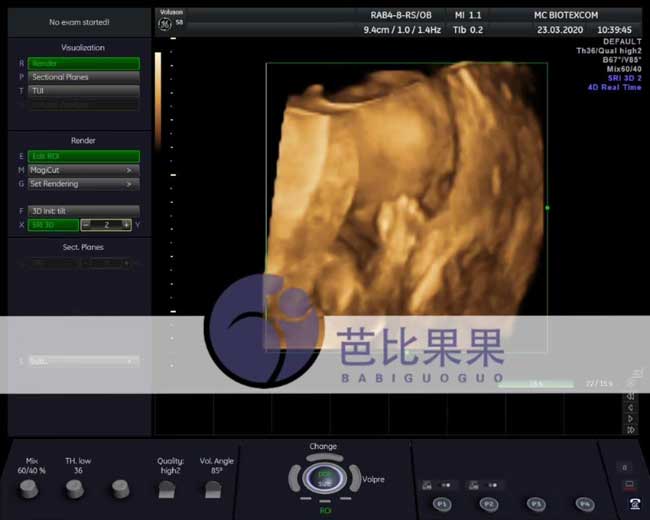The image size is (650, 520).
Task: Click the 3D Init: tilt button
Action: [x=83, y=211]
